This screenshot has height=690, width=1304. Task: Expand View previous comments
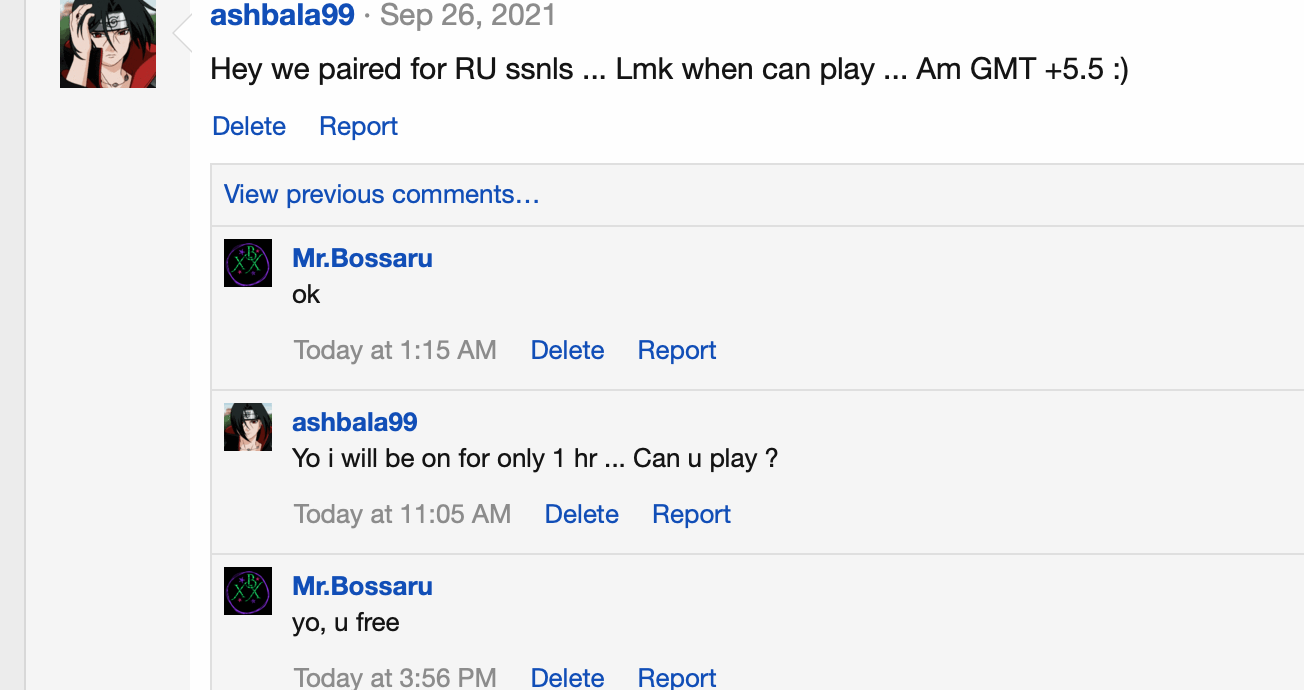381,194
